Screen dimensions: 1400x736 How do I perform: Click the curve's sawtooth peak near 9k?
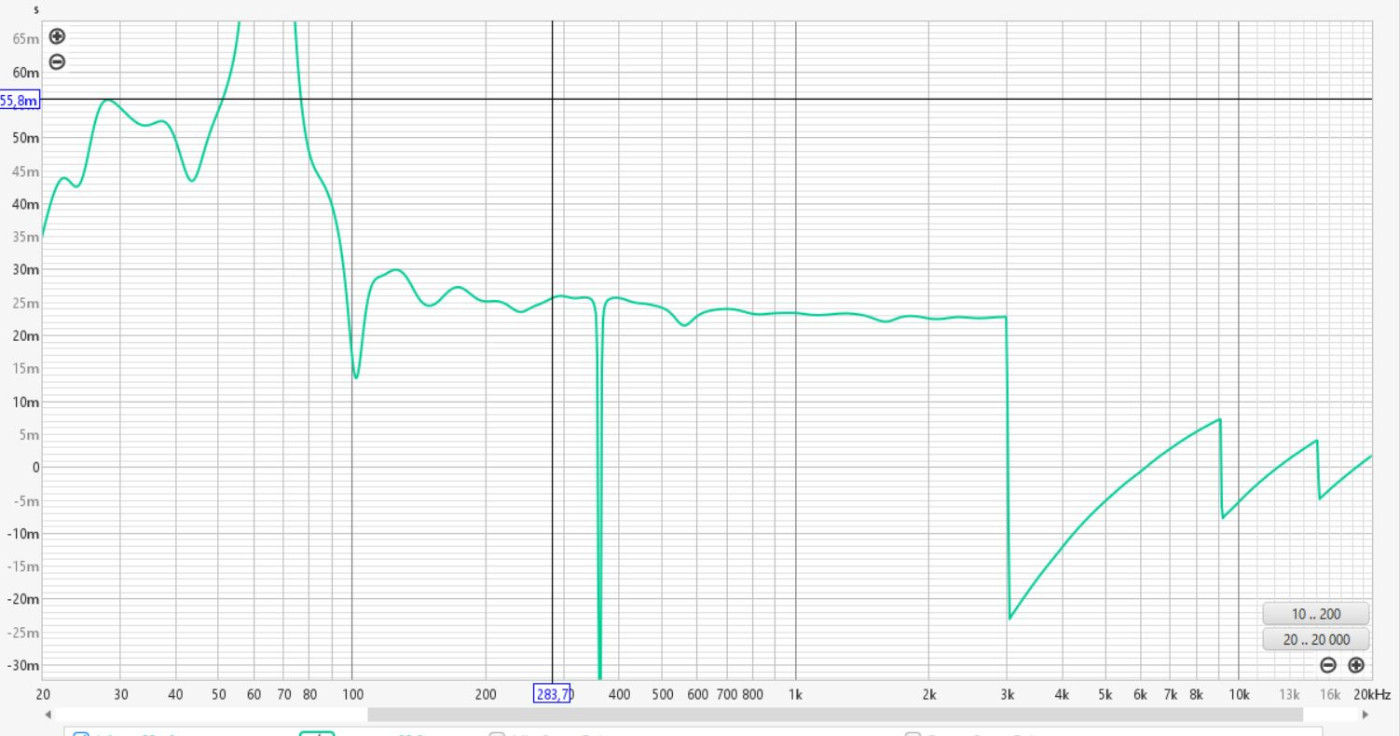tap(1220, 420)
